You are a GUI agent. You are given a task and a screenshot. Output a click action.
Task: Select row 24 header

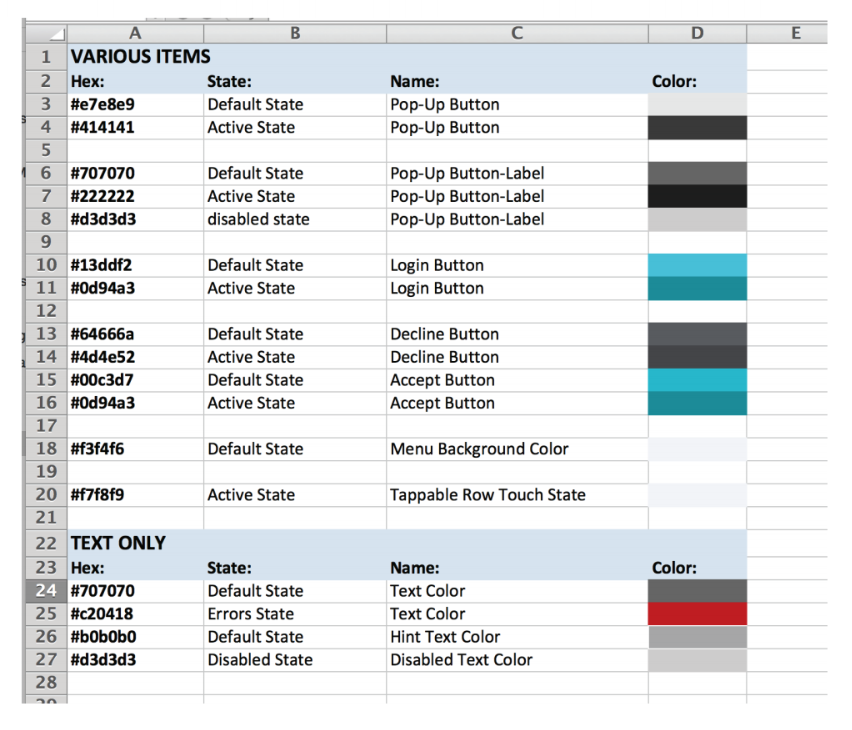coord(46,591)
